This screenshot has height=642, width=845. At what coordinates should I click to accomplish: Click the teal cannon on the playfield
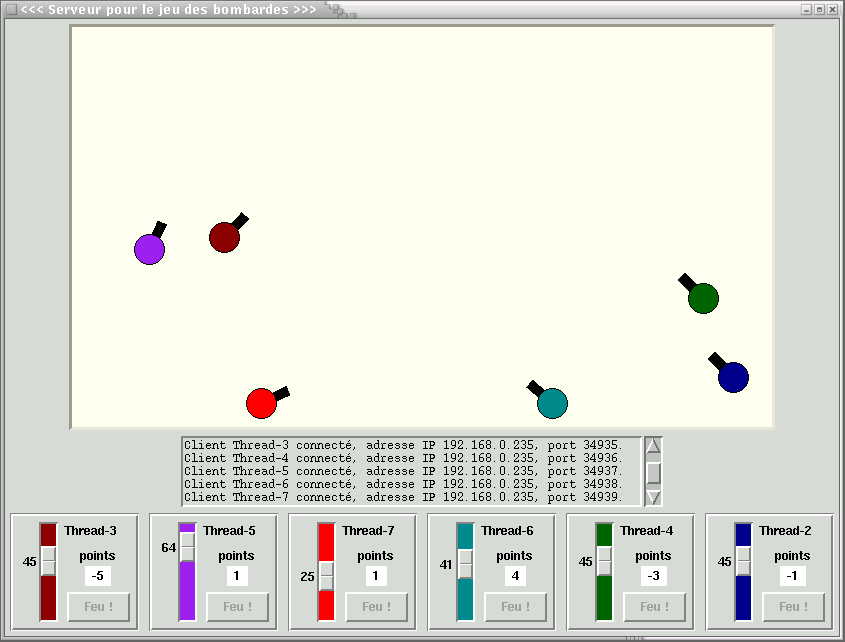tap(552, 403)
